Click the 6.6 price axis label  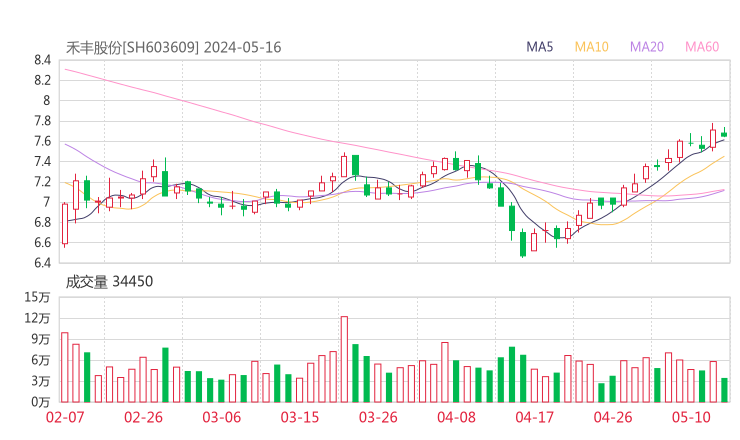(x=42, y=243)
